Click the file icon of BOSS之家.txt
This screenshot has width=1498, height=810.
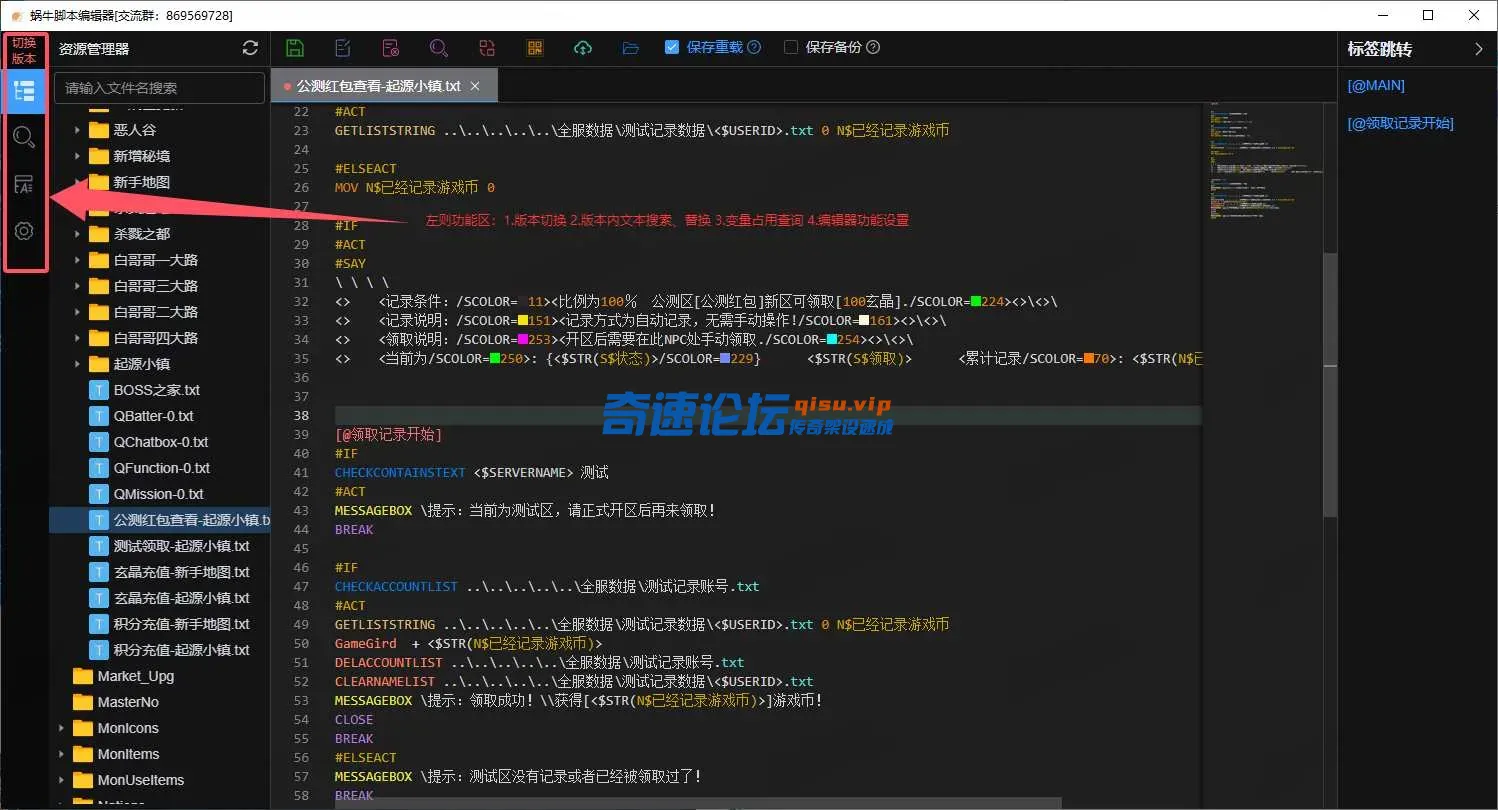tap(98, 390)
